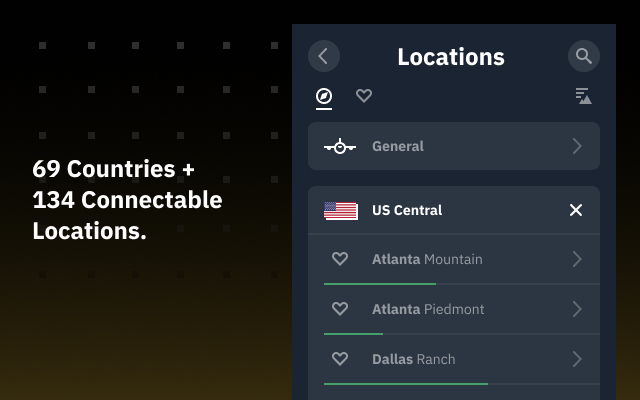The width and height of the screenshot is (640, 400).
Task: Click Atlanta Mountain green load bar
Action: coord(380,284)
